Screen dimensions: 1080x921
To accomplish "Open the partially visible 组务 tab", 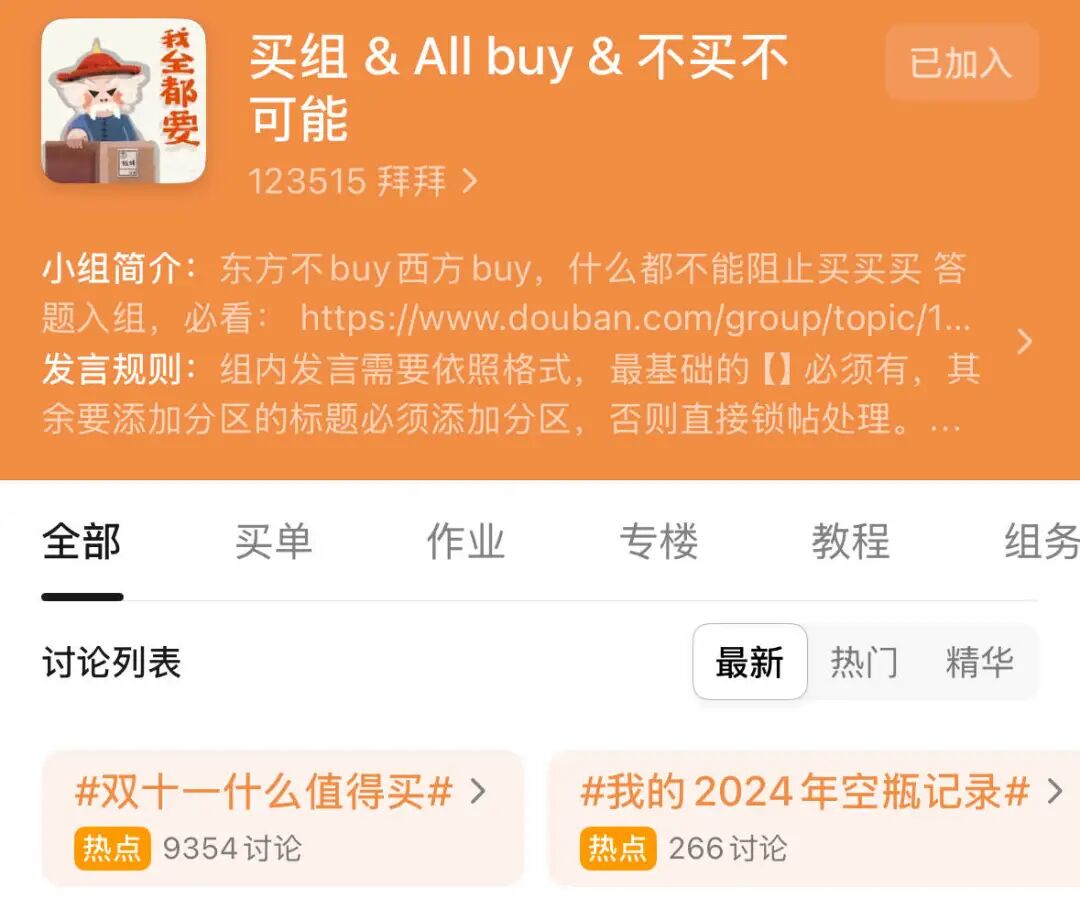I will (x=1041, y=541).
